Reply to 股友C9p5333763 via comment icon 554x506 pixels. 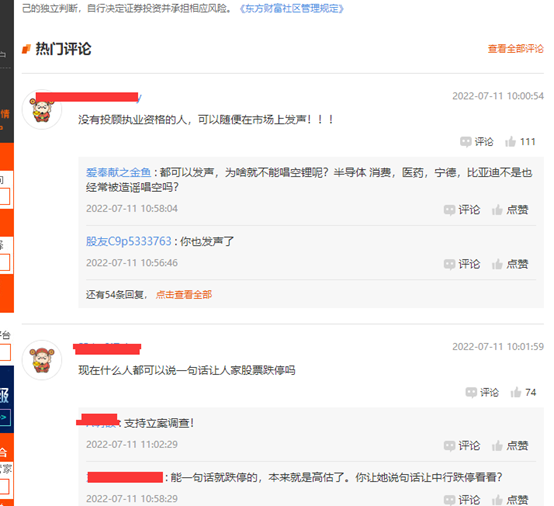point(462,264)
